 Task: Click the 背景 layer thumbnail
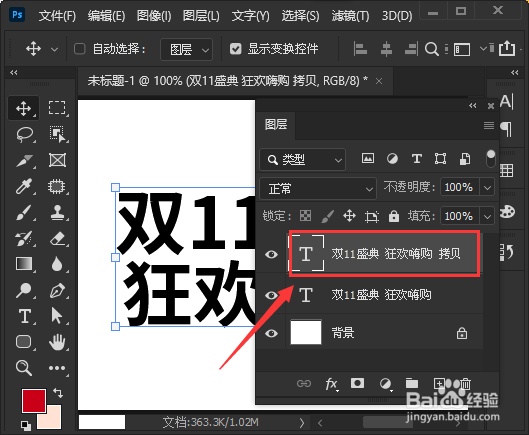coord(306,332)
